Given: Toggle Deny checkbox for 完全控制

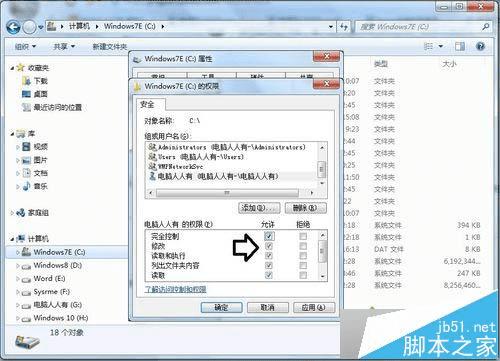Looking at the screenshot, I should (x=303, y=236).
